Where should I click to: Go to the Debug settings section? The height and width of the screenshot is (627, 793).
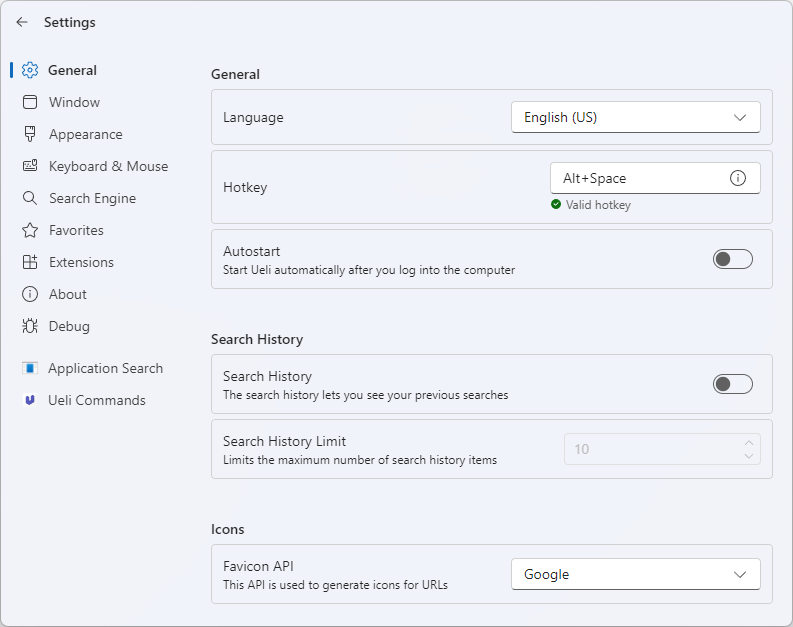[x=69, y=326]
